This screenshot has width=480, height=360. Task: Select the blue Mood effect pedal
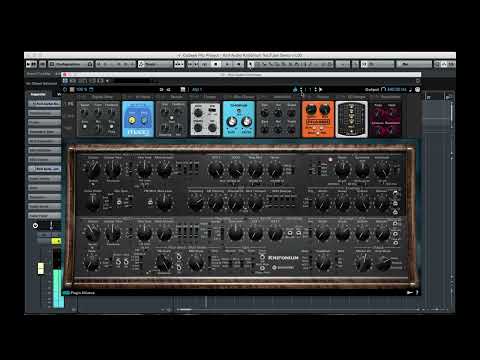tap(138, 119)
